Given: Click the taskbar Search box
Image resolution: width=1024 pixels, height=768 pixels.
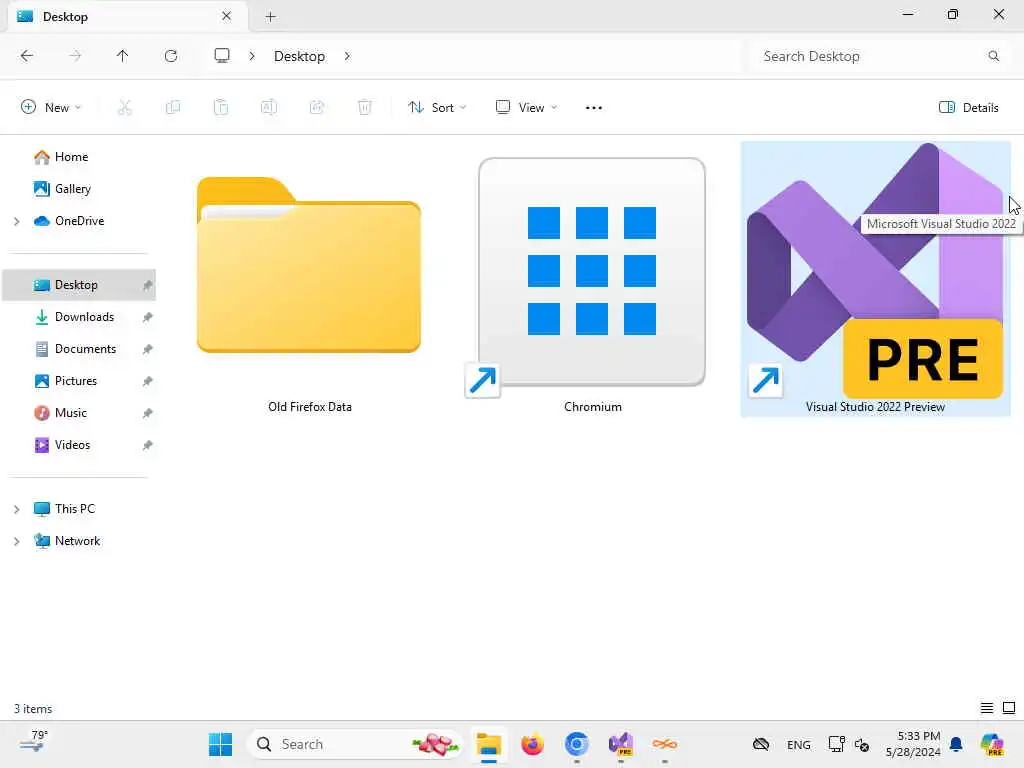Looking at the screenshot, I should coord(355,744).
